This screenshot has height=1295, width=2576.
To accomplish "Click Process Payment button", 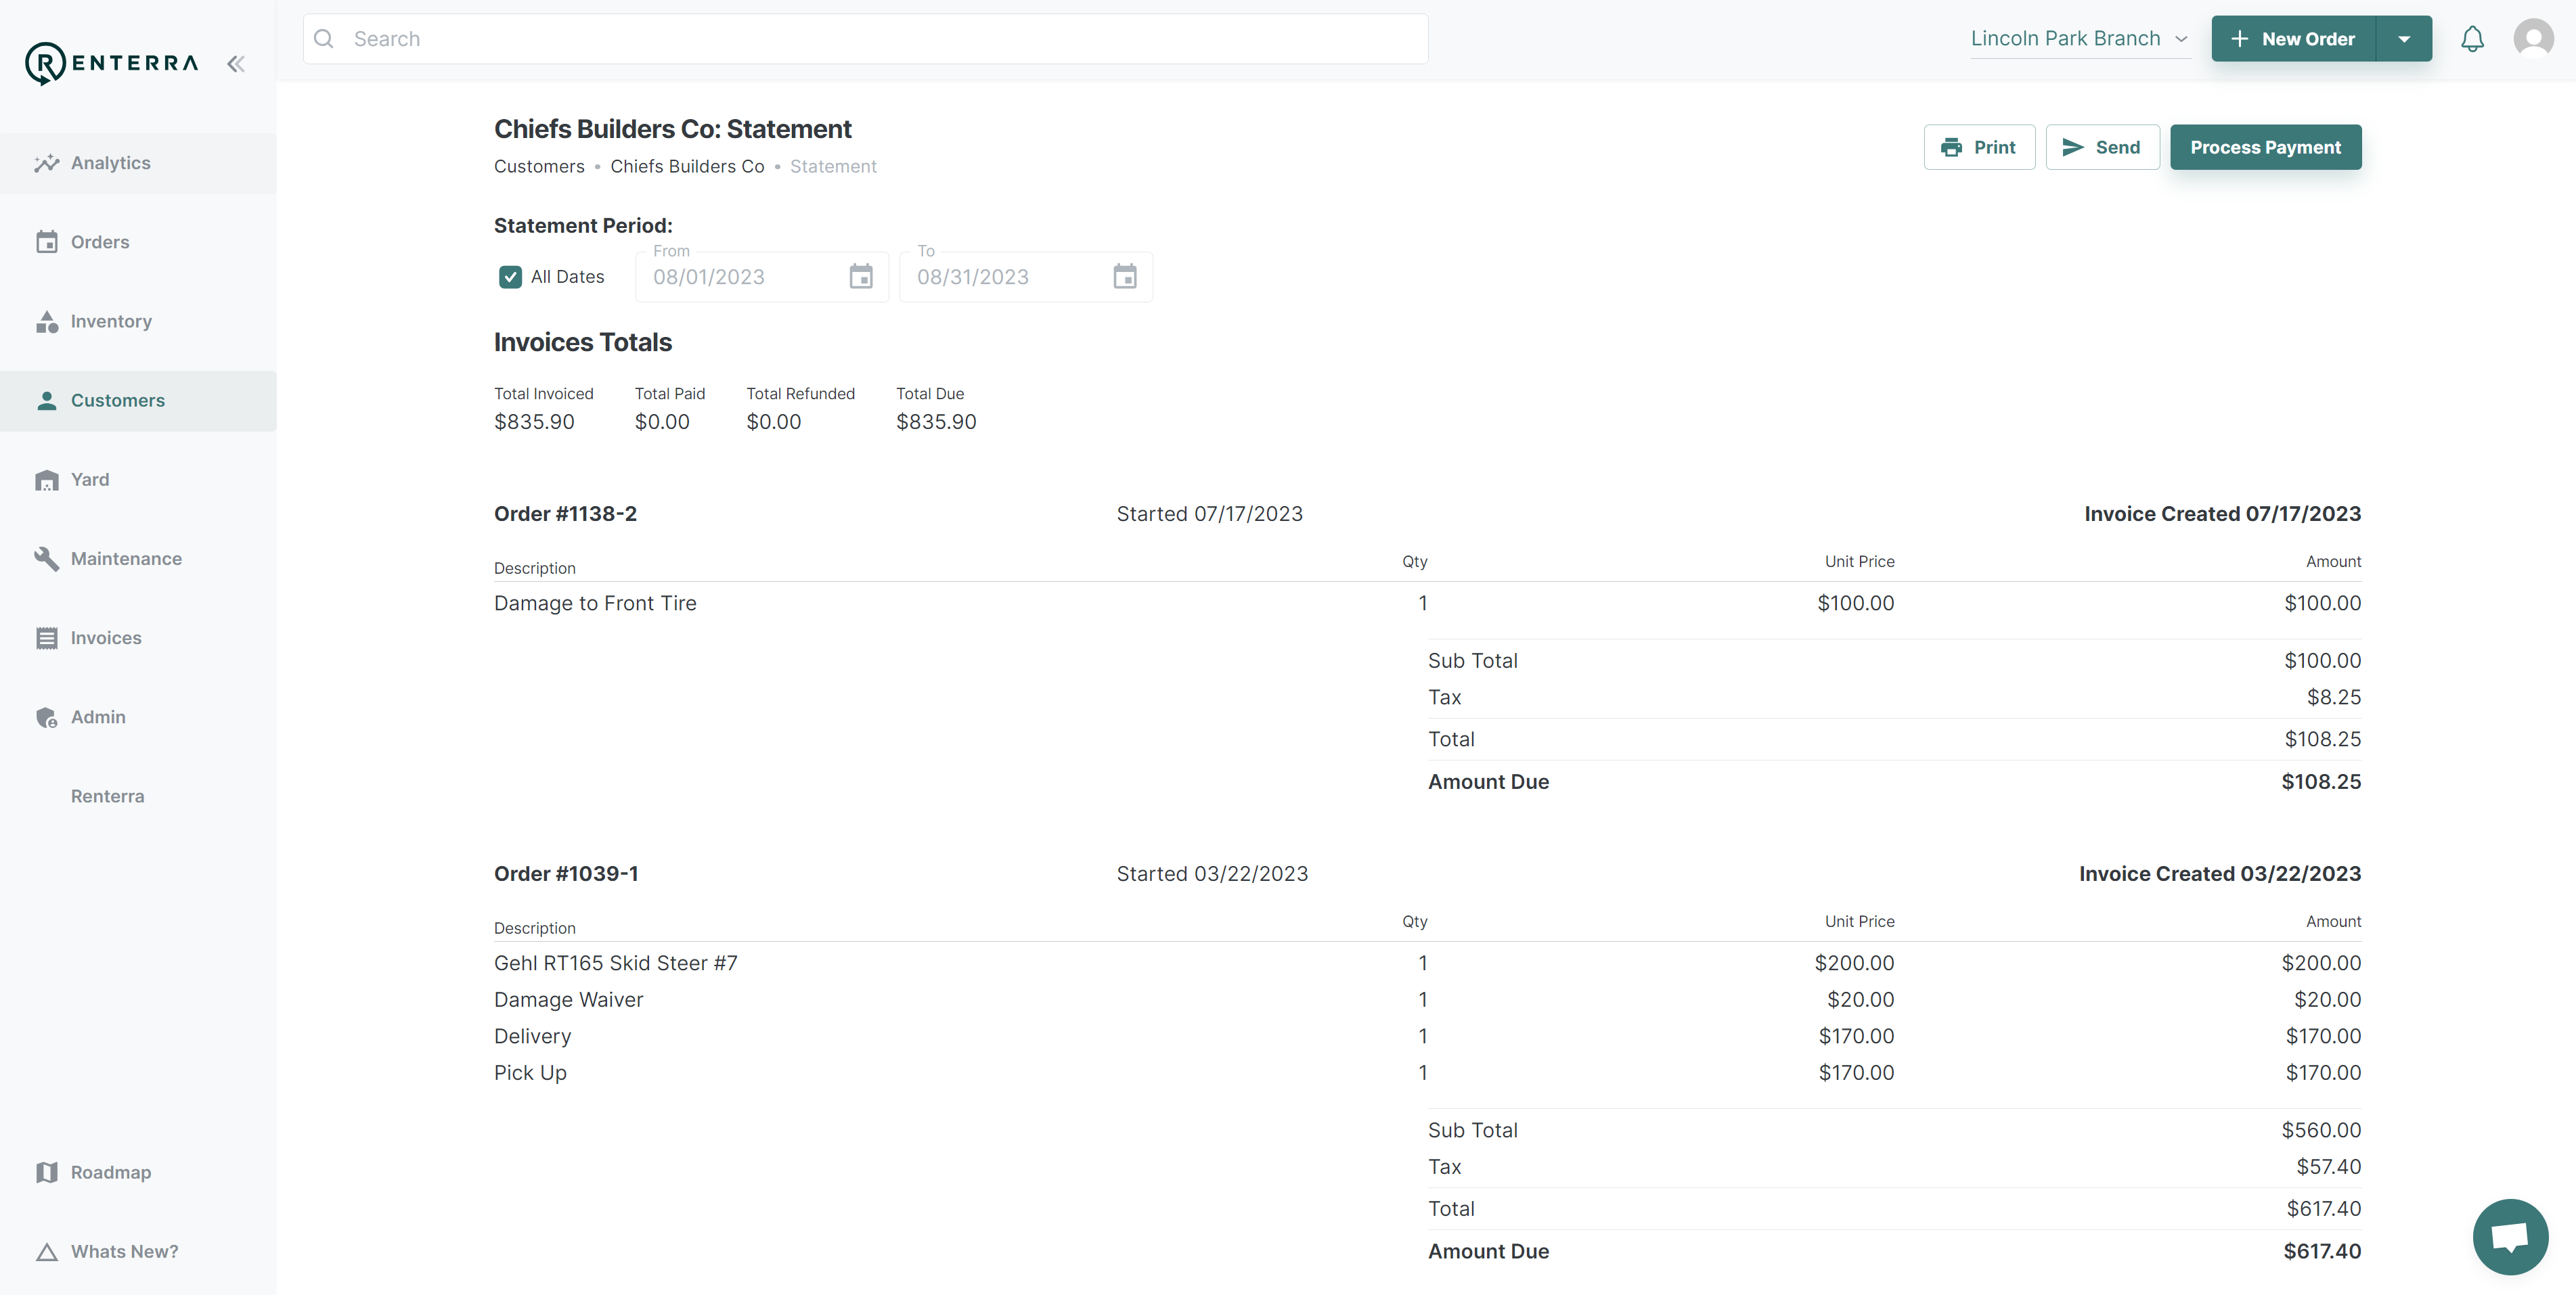I will (2265, 147).
